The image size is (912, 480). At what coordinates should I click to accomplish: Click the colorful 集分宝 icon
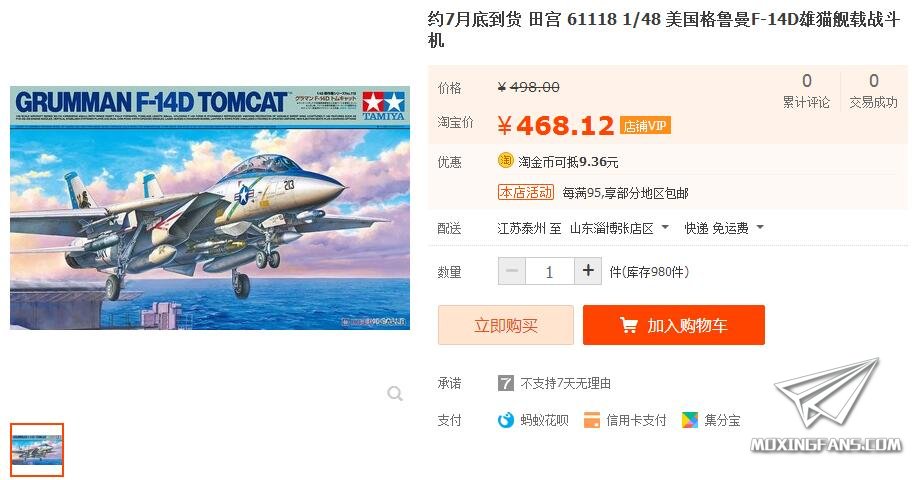690,419
